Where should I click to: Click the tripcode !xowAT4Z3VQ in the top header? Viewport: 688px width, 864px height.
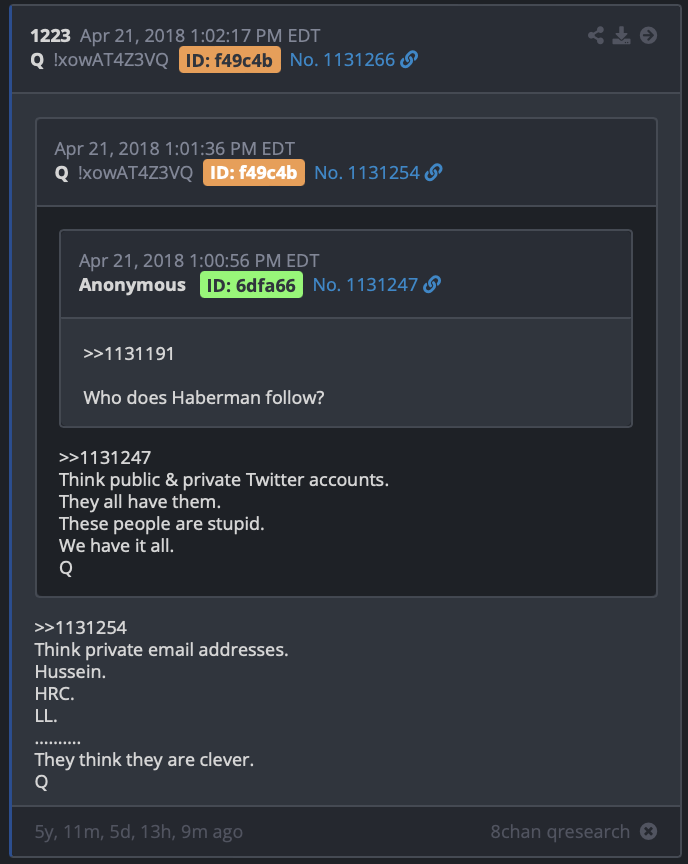[111, 60]
